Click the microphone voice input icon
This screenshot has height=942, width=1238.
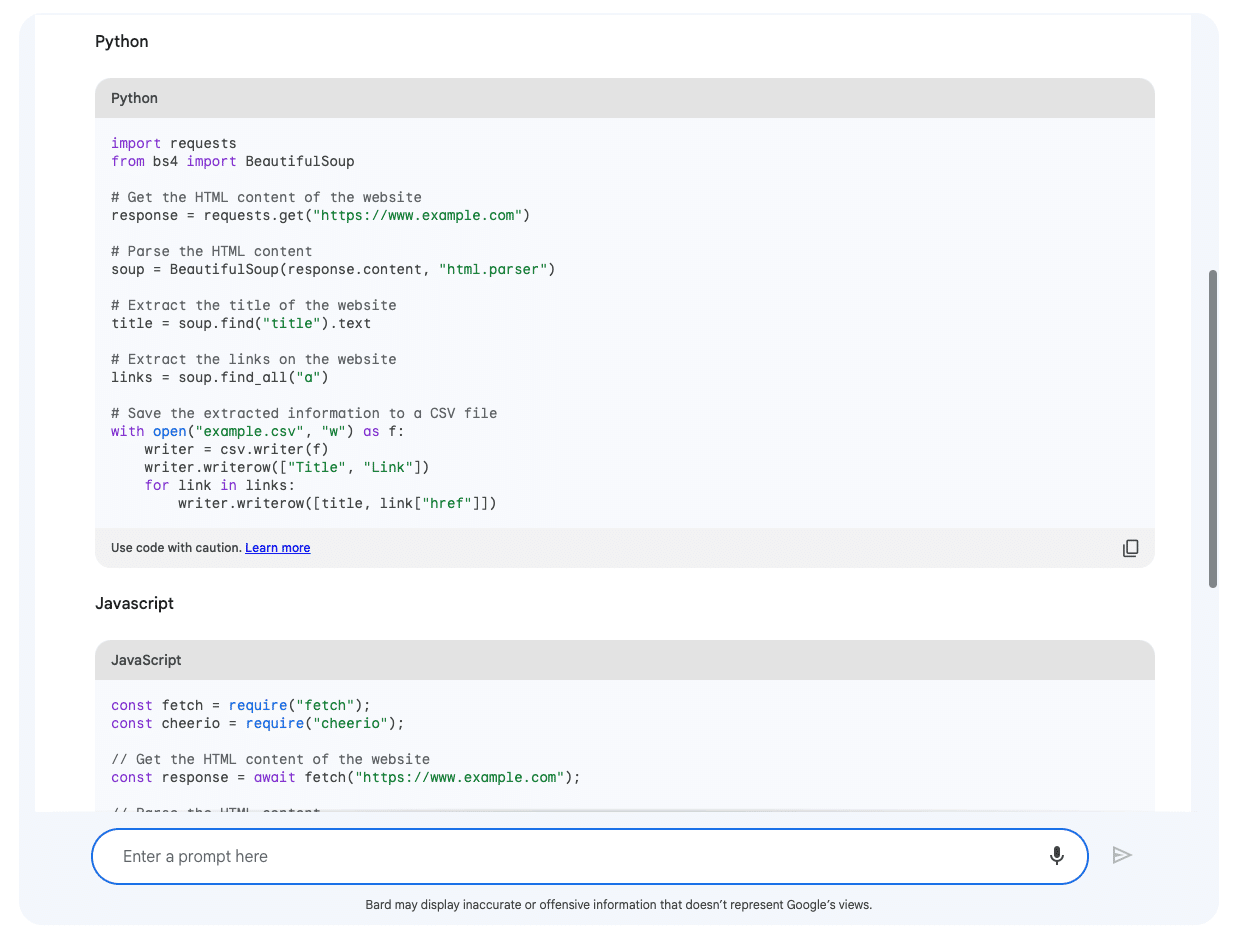pyautogui.click(x=1056, y=856)
